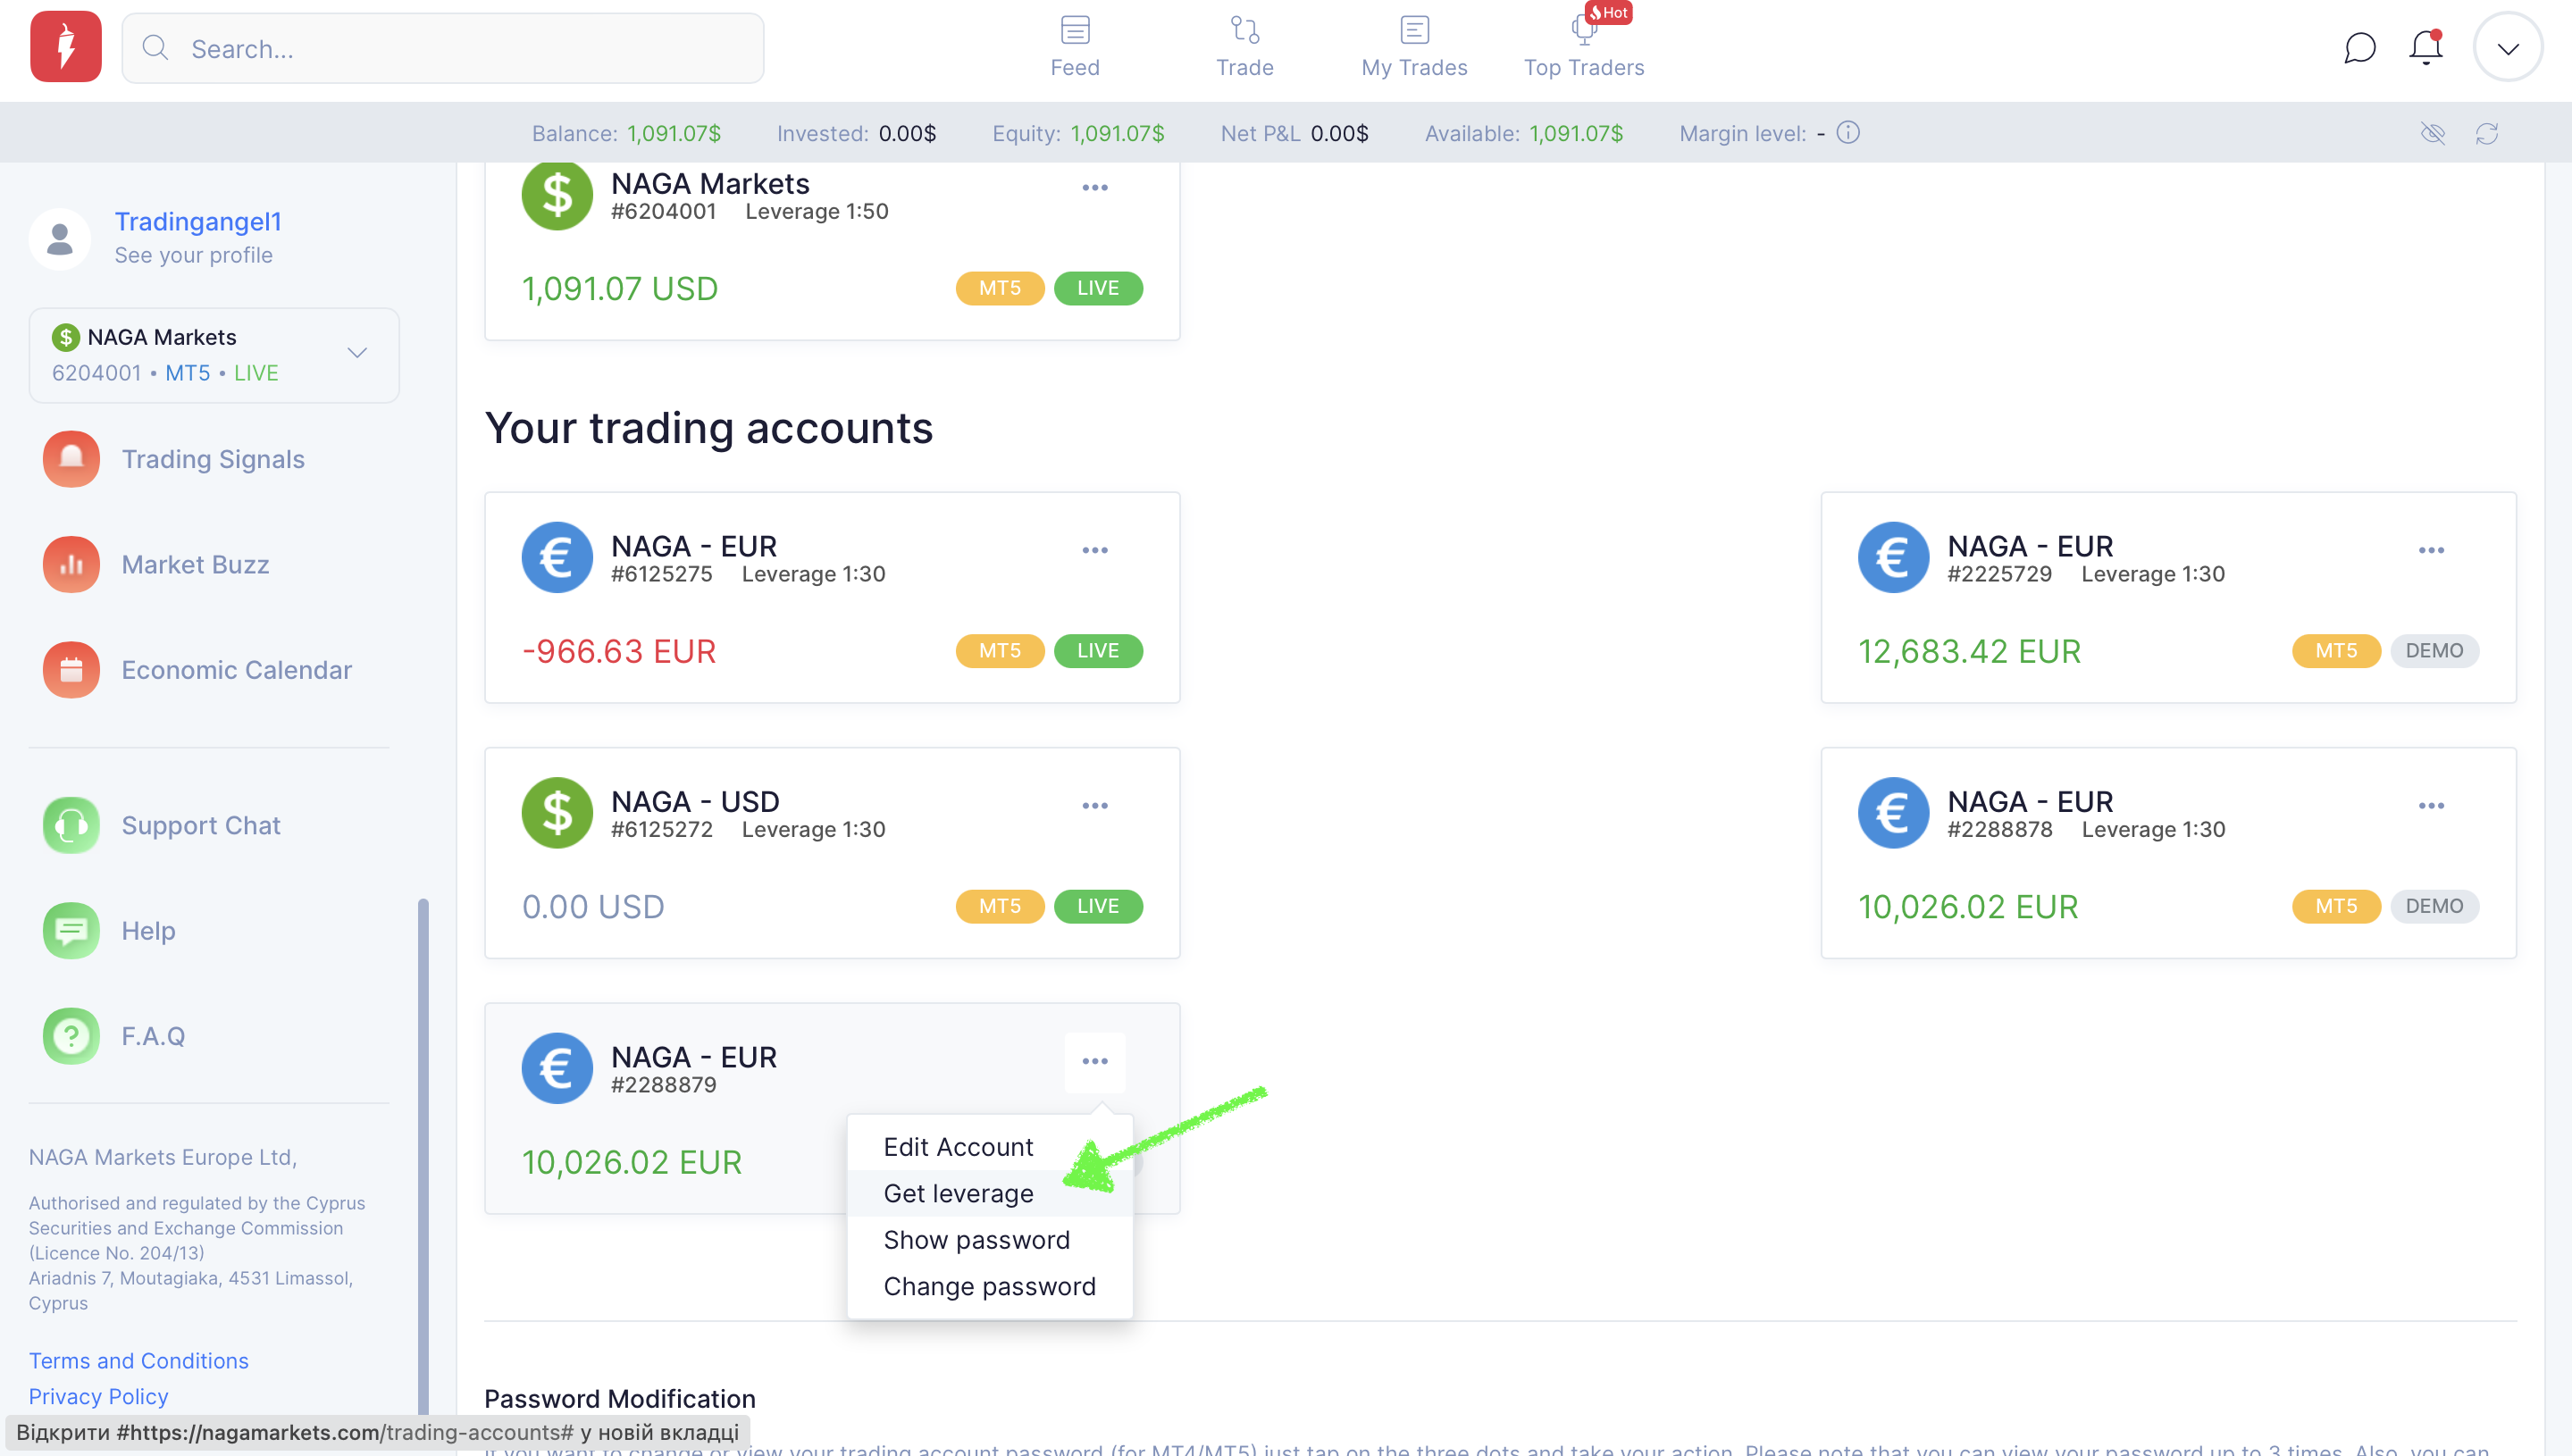Open the profile dropdown at top right
The height and width of the screenshot is (1456, 2572).
point(2507,46)
